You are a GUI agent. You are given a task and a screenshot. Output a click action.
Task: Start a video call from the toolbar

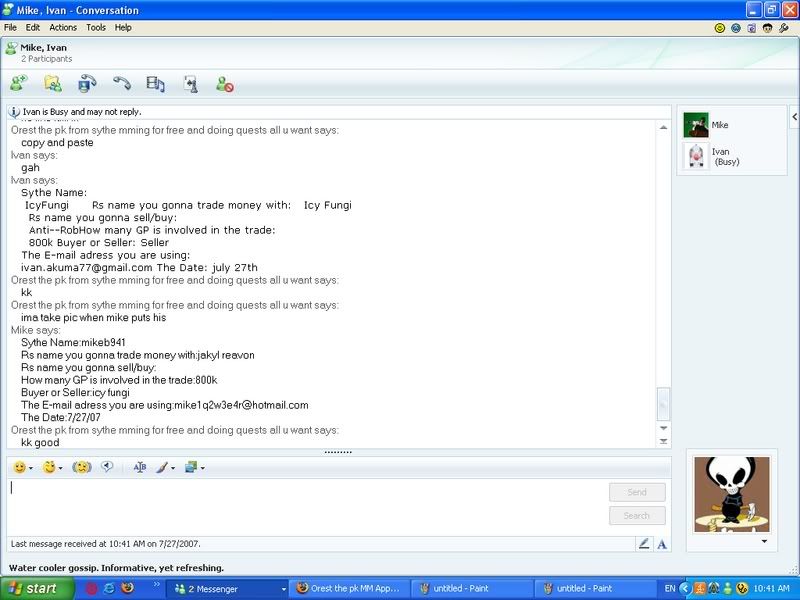pos(88,85)
